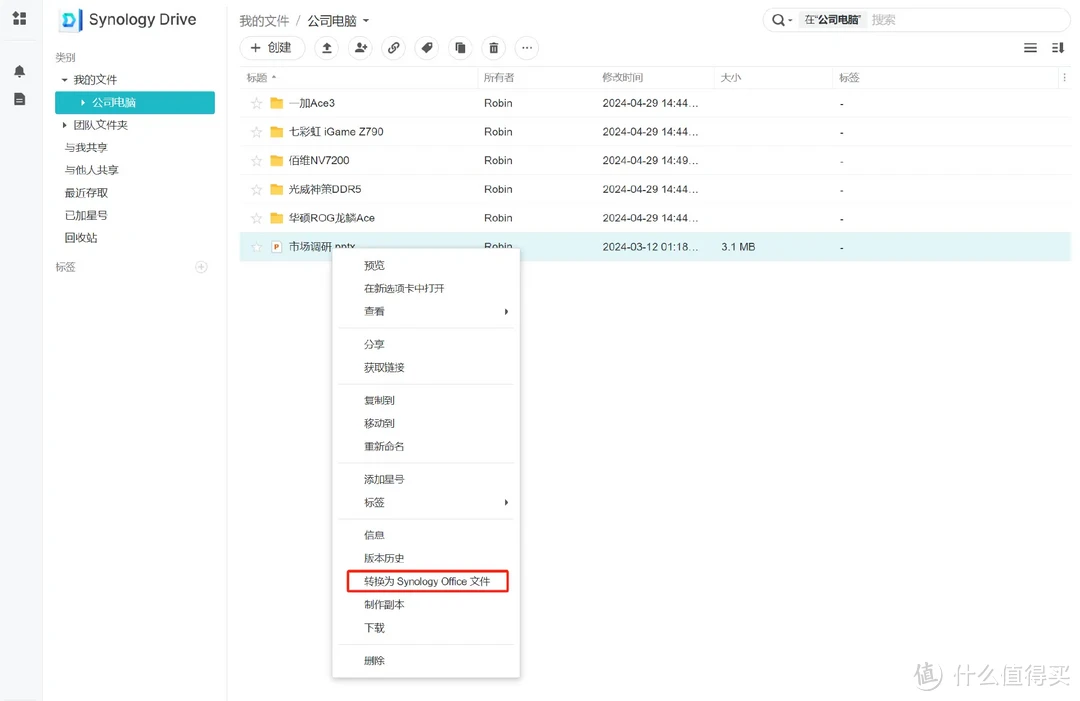Star the 华硕ROG龙鳞Ace folder
The width and height of the screenshot is (1080, 701).
pos(256,218)
